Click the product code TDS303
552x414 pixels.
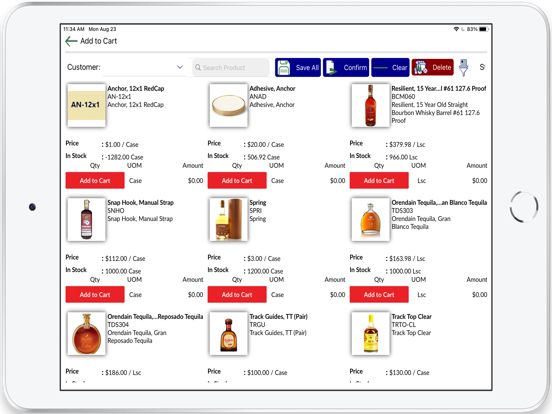[402, 211]
